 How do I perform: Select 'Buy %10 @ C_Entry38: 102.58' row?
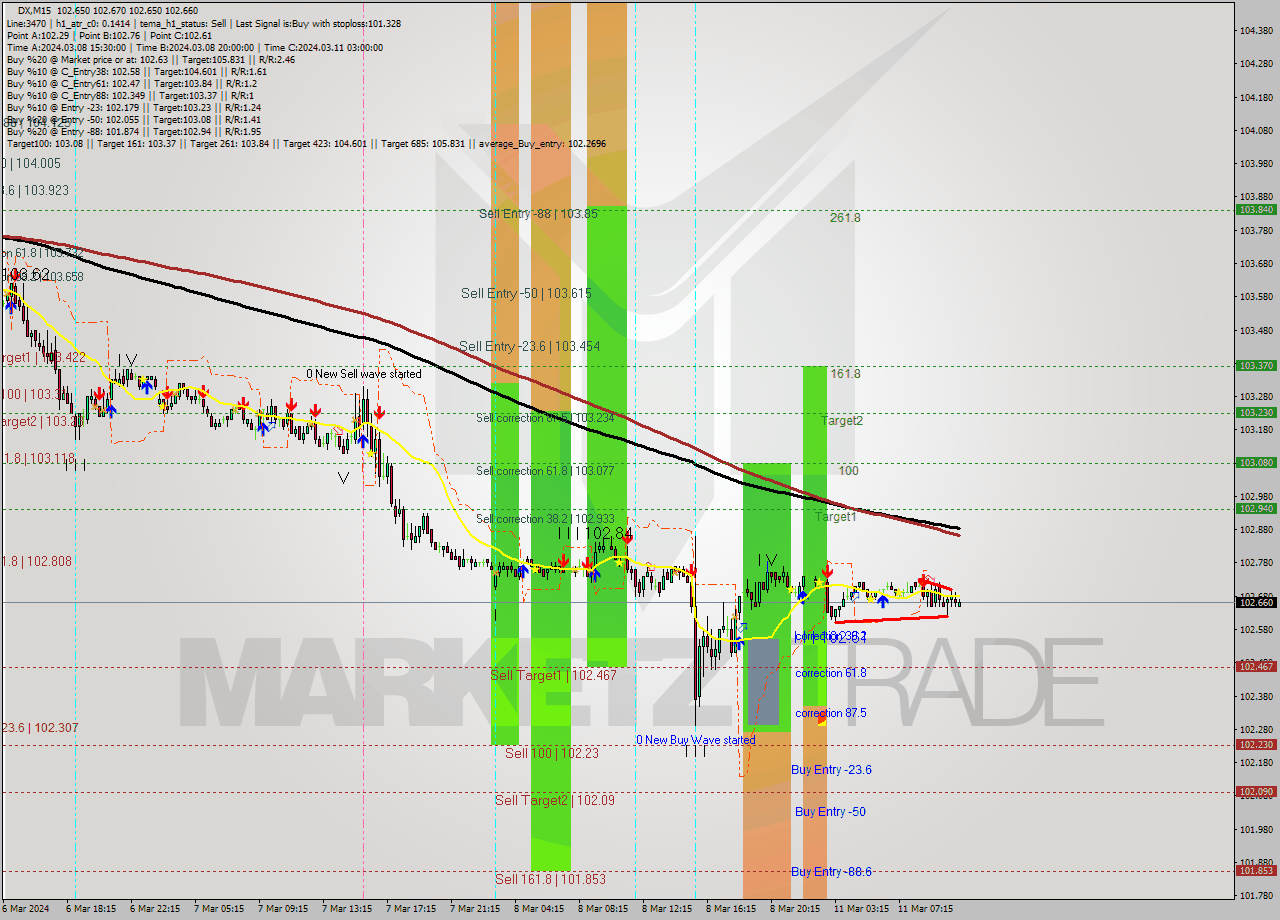(x=137, y=71)
